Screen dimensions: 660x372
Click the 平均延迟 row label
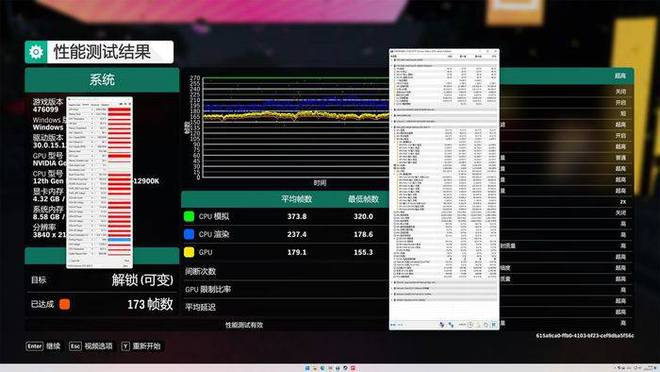point(200,307)
